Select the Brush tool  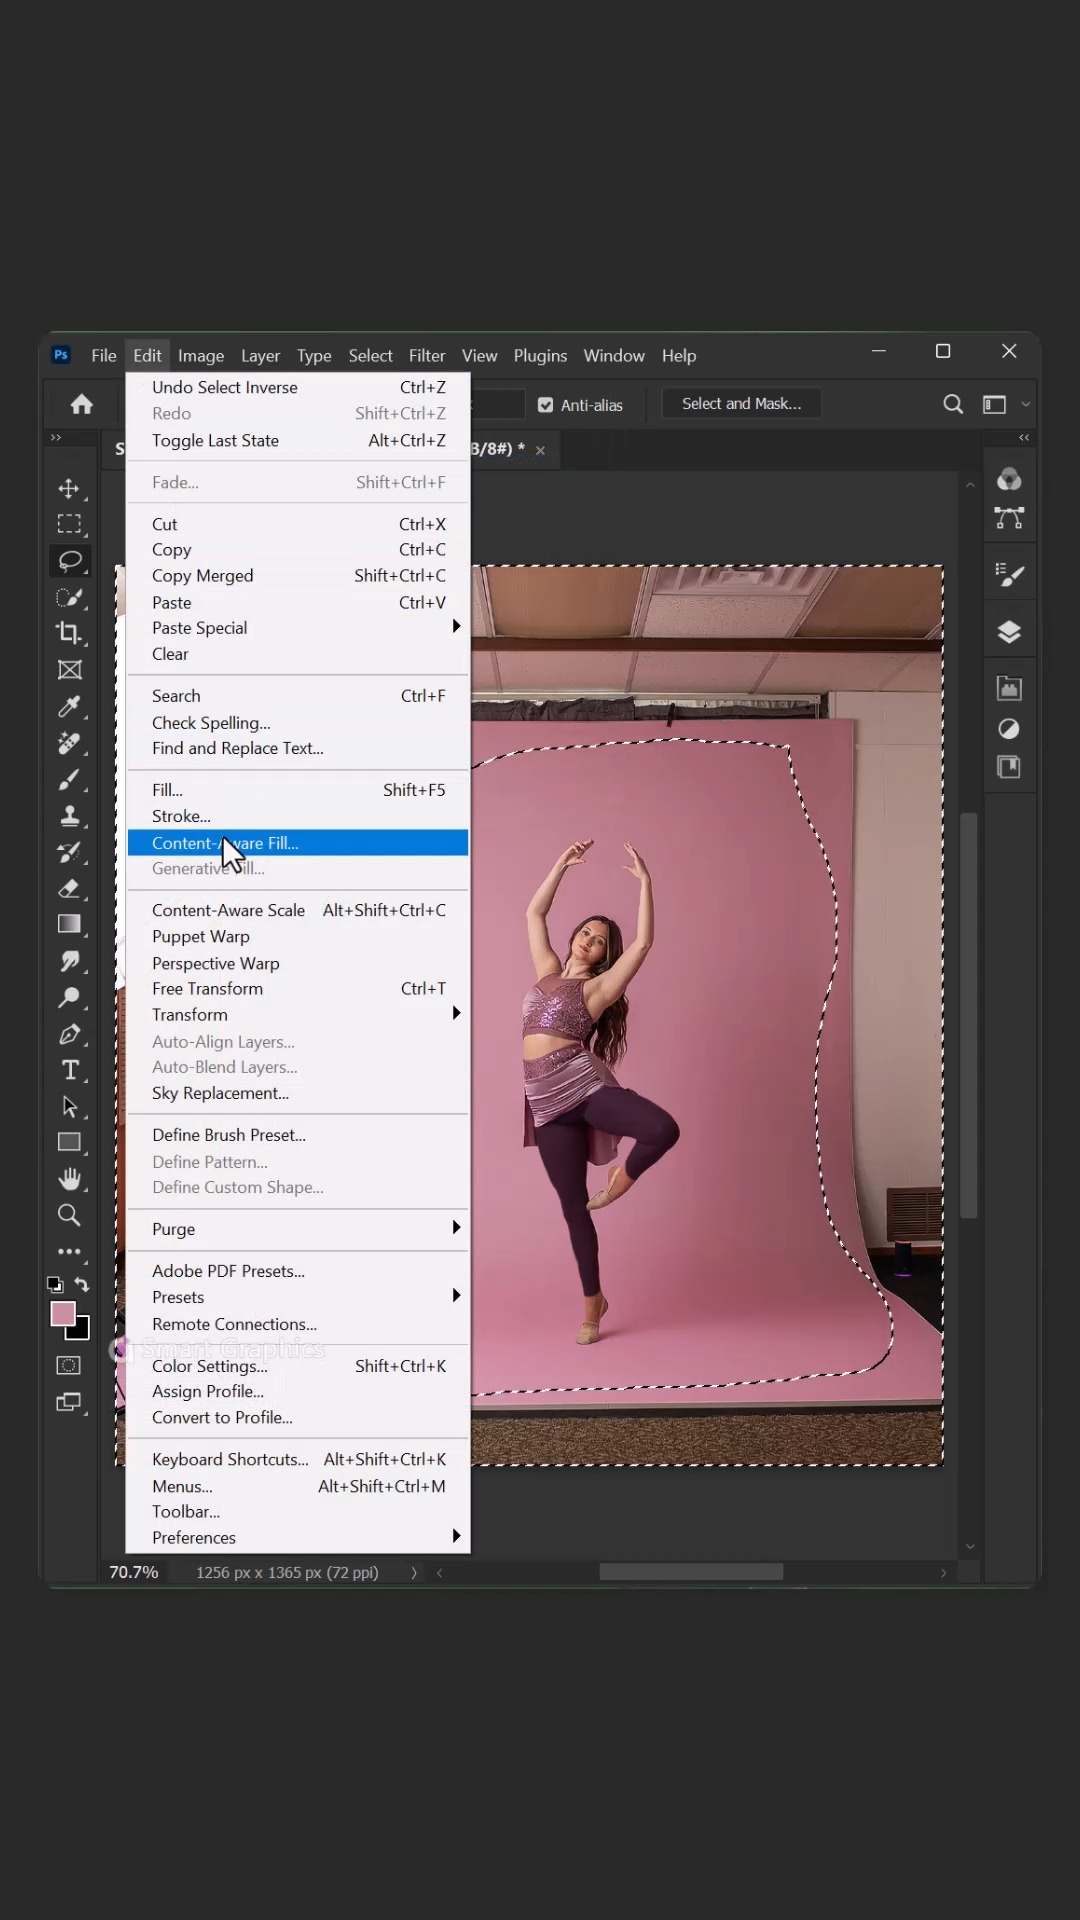pyautogui.click(x=69, y=779)
